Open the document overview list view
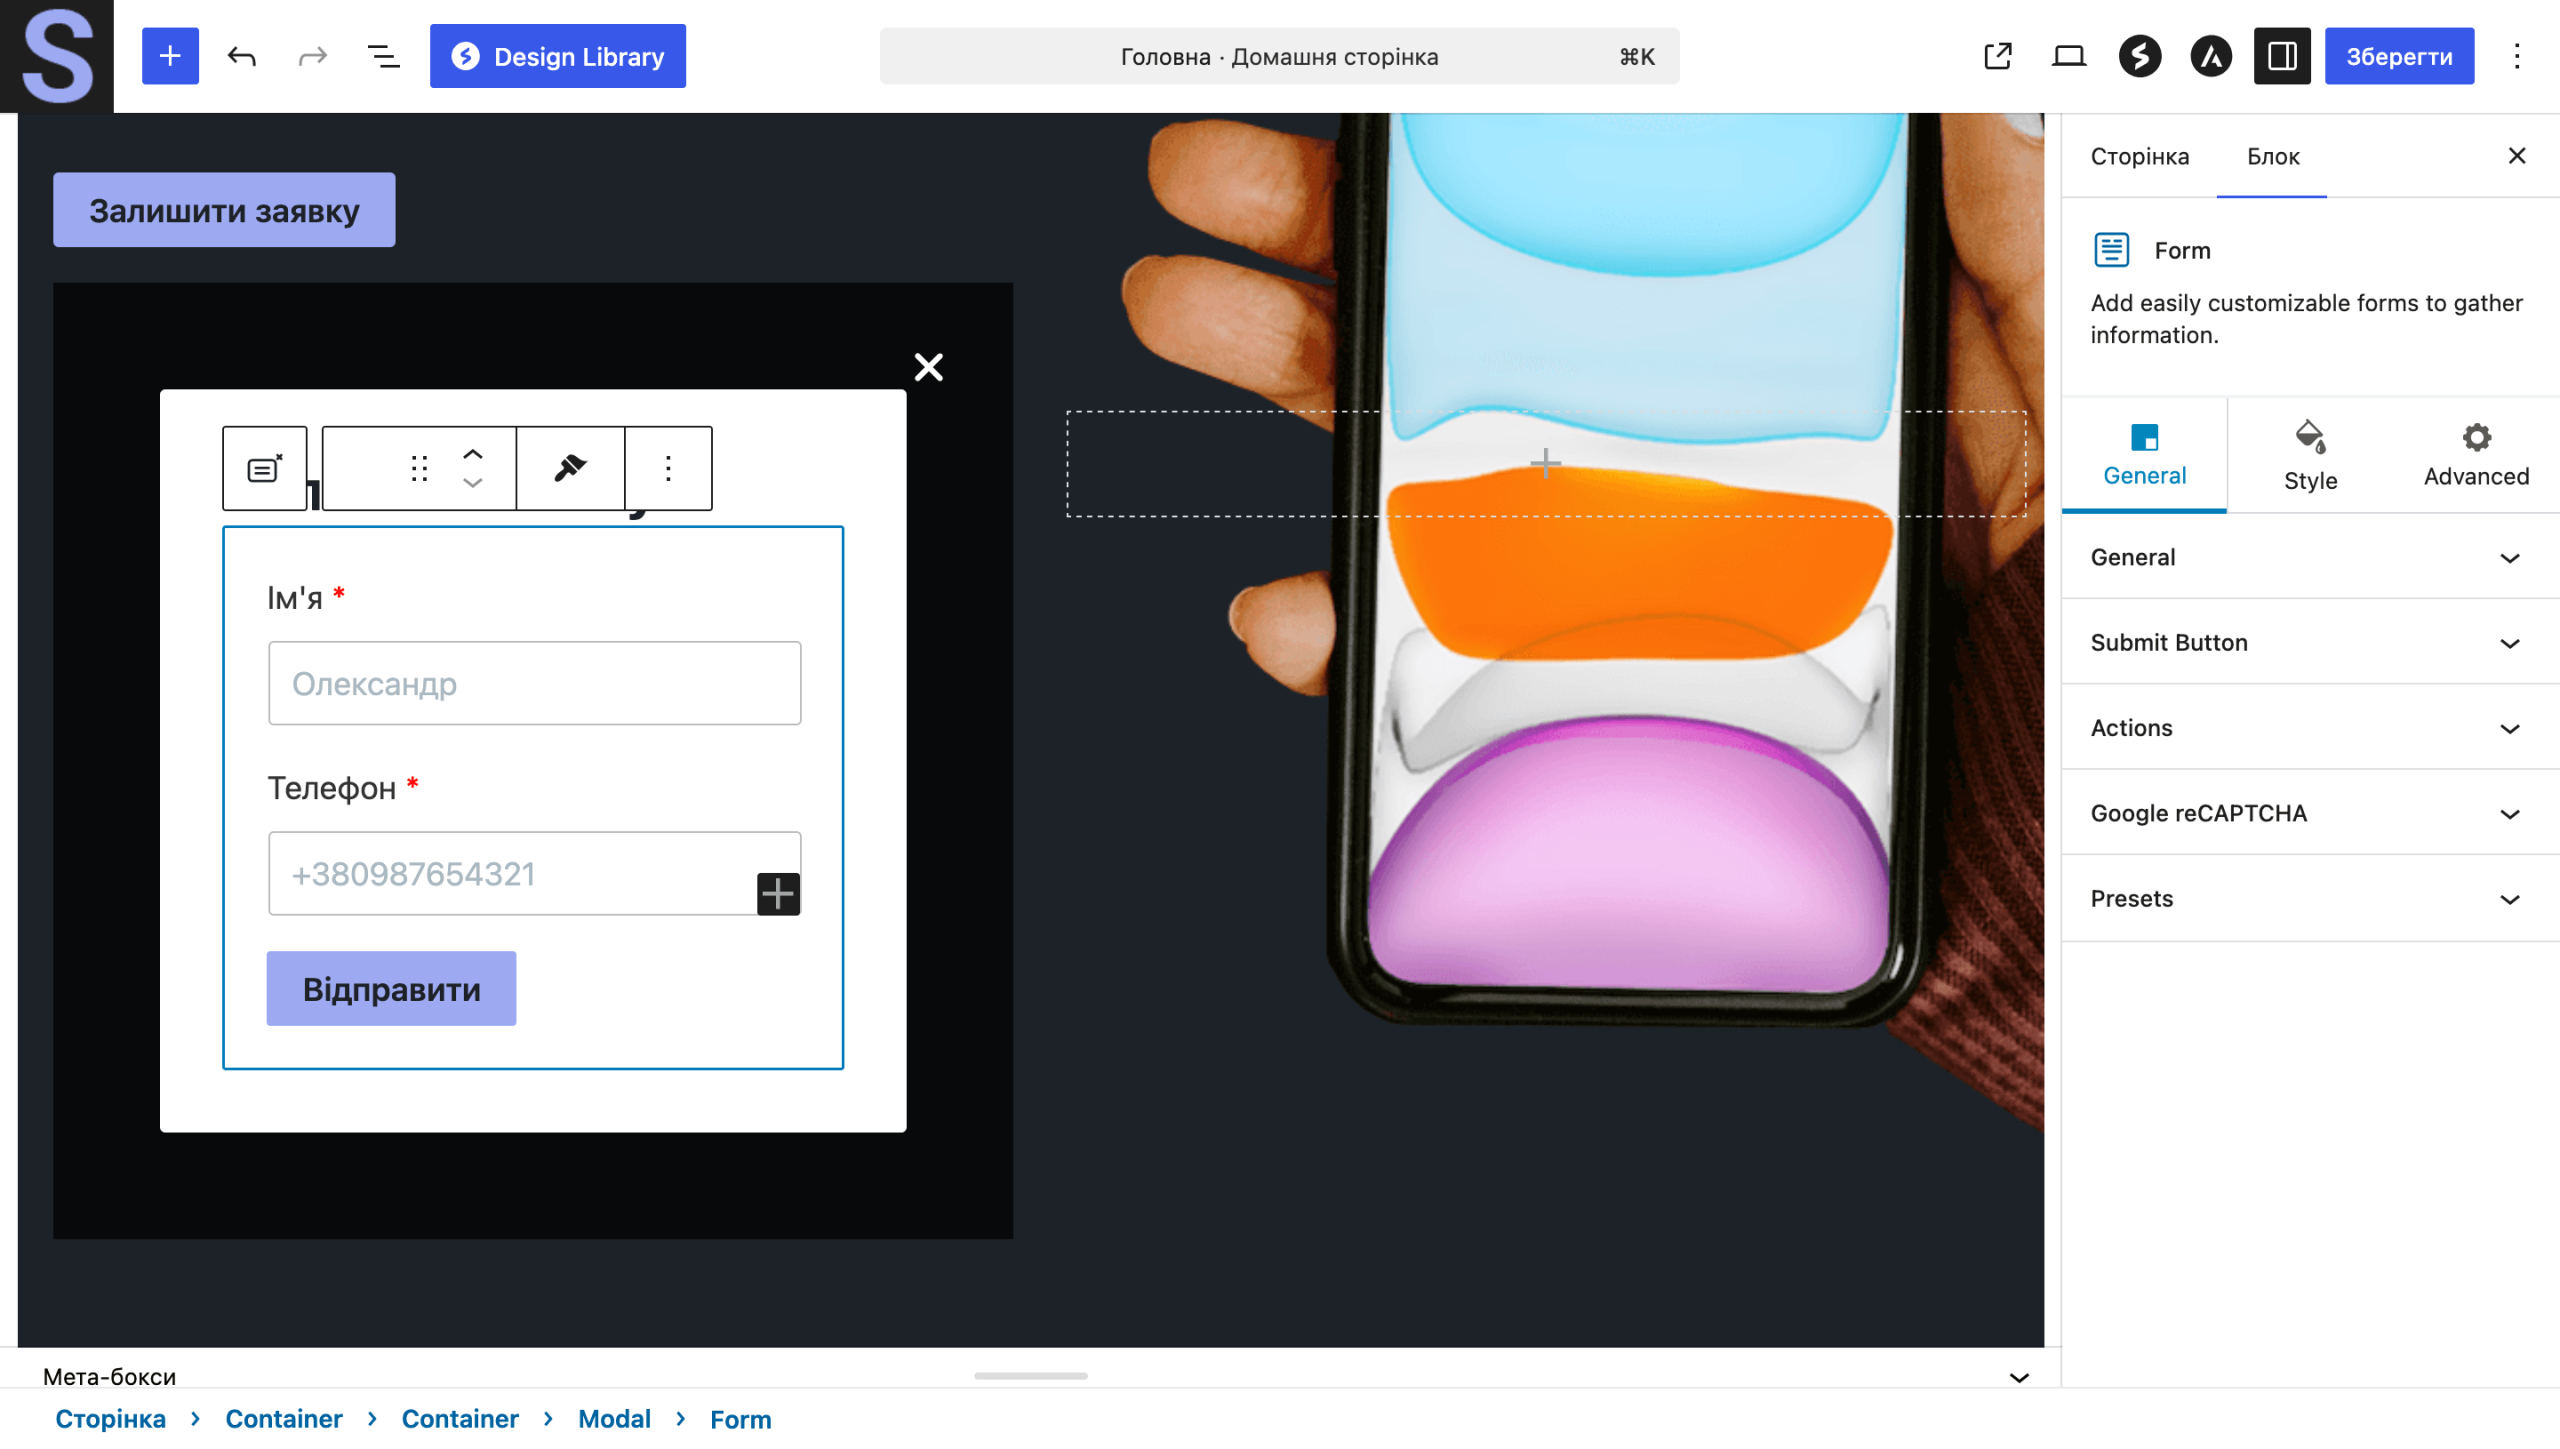 tap(384, 56)
